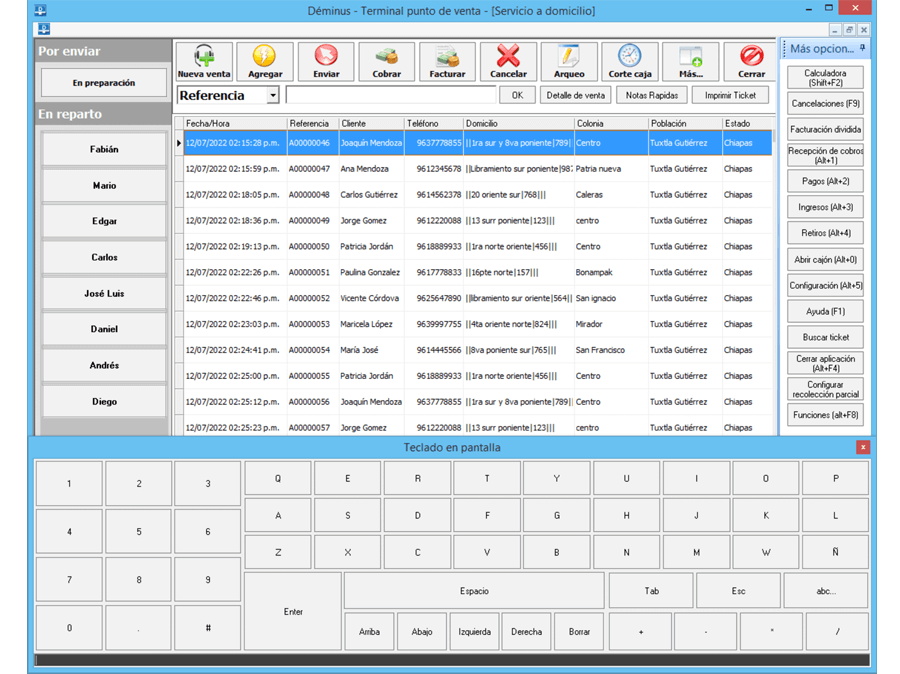Open the Cobrar payment tool
This screenshot has height=674, width=900.
pyautogui.click(x=387, y=60)
